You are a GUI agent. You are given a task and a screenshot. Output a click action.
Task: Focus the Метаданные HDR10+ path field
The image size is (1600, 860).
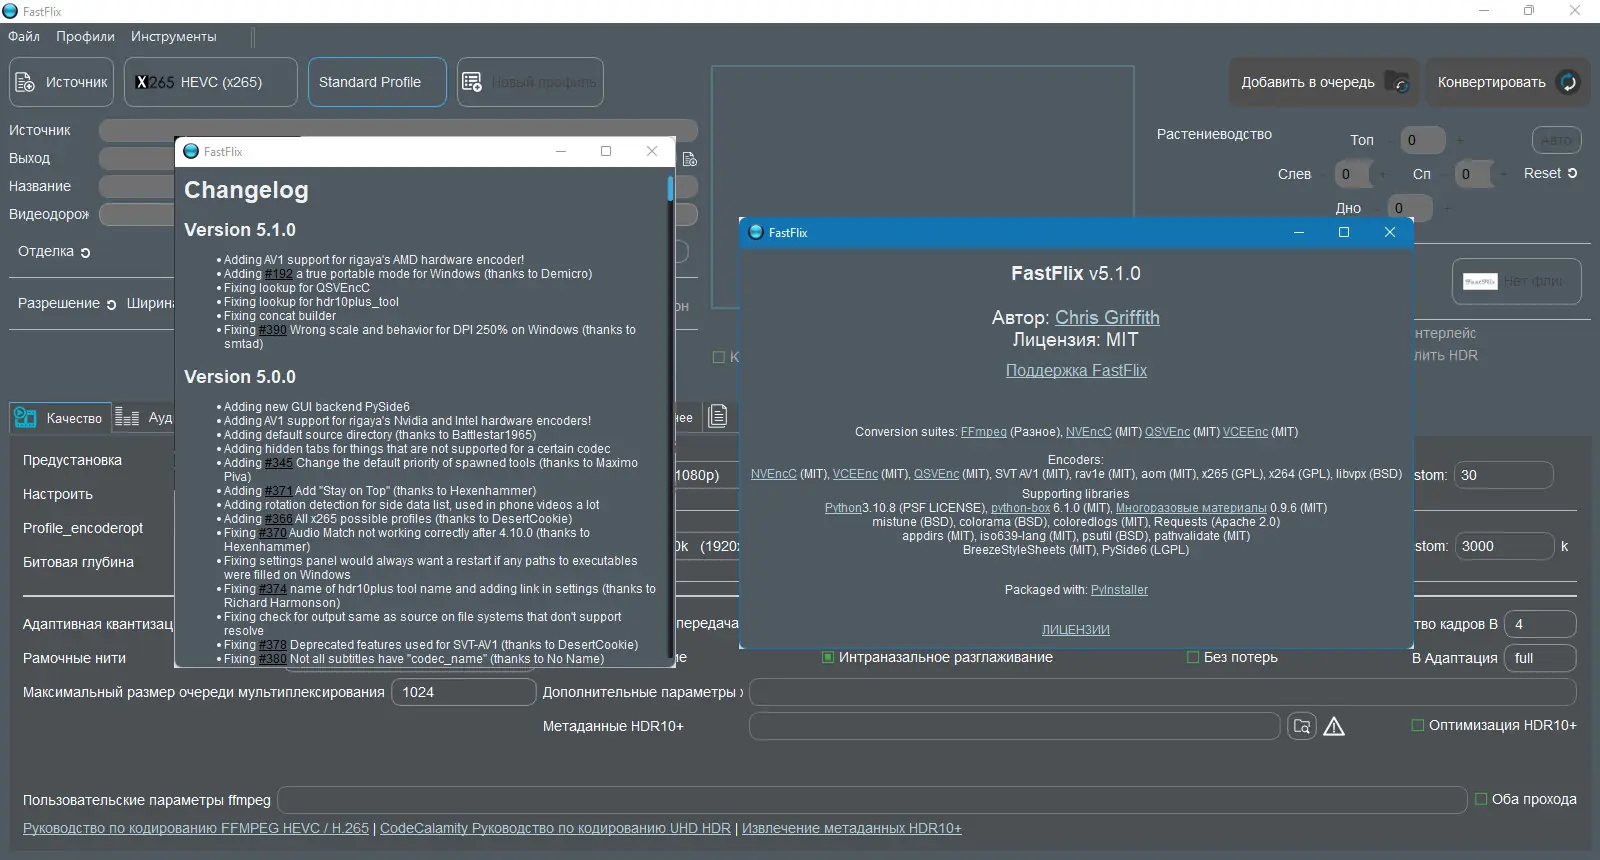click(1015, 726)
